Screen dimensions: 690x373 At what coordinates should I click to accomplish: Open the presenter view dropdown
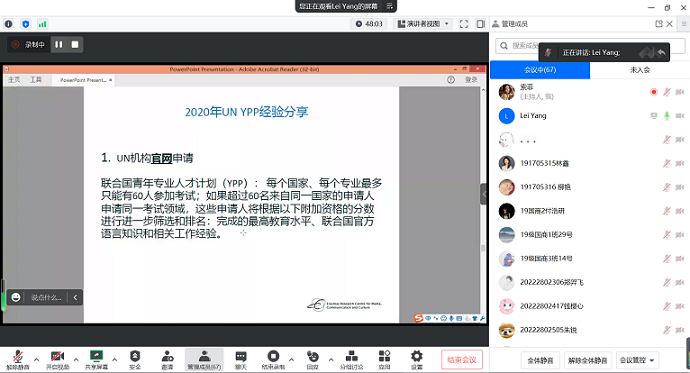(423, 24)
